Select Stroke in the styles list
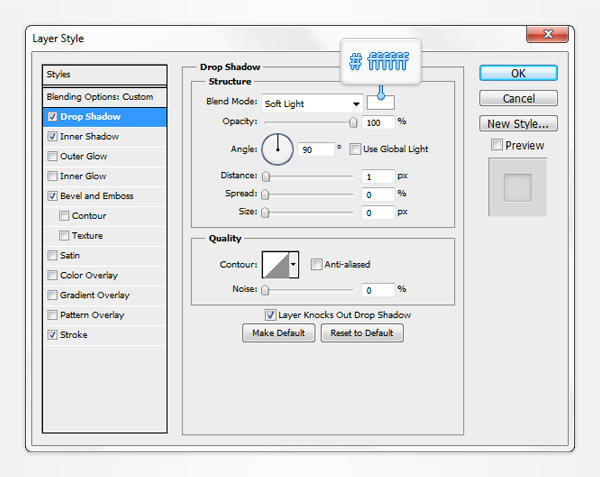Image resolution: width=600 pixels, height=477 pixels. tap(74, 335)
